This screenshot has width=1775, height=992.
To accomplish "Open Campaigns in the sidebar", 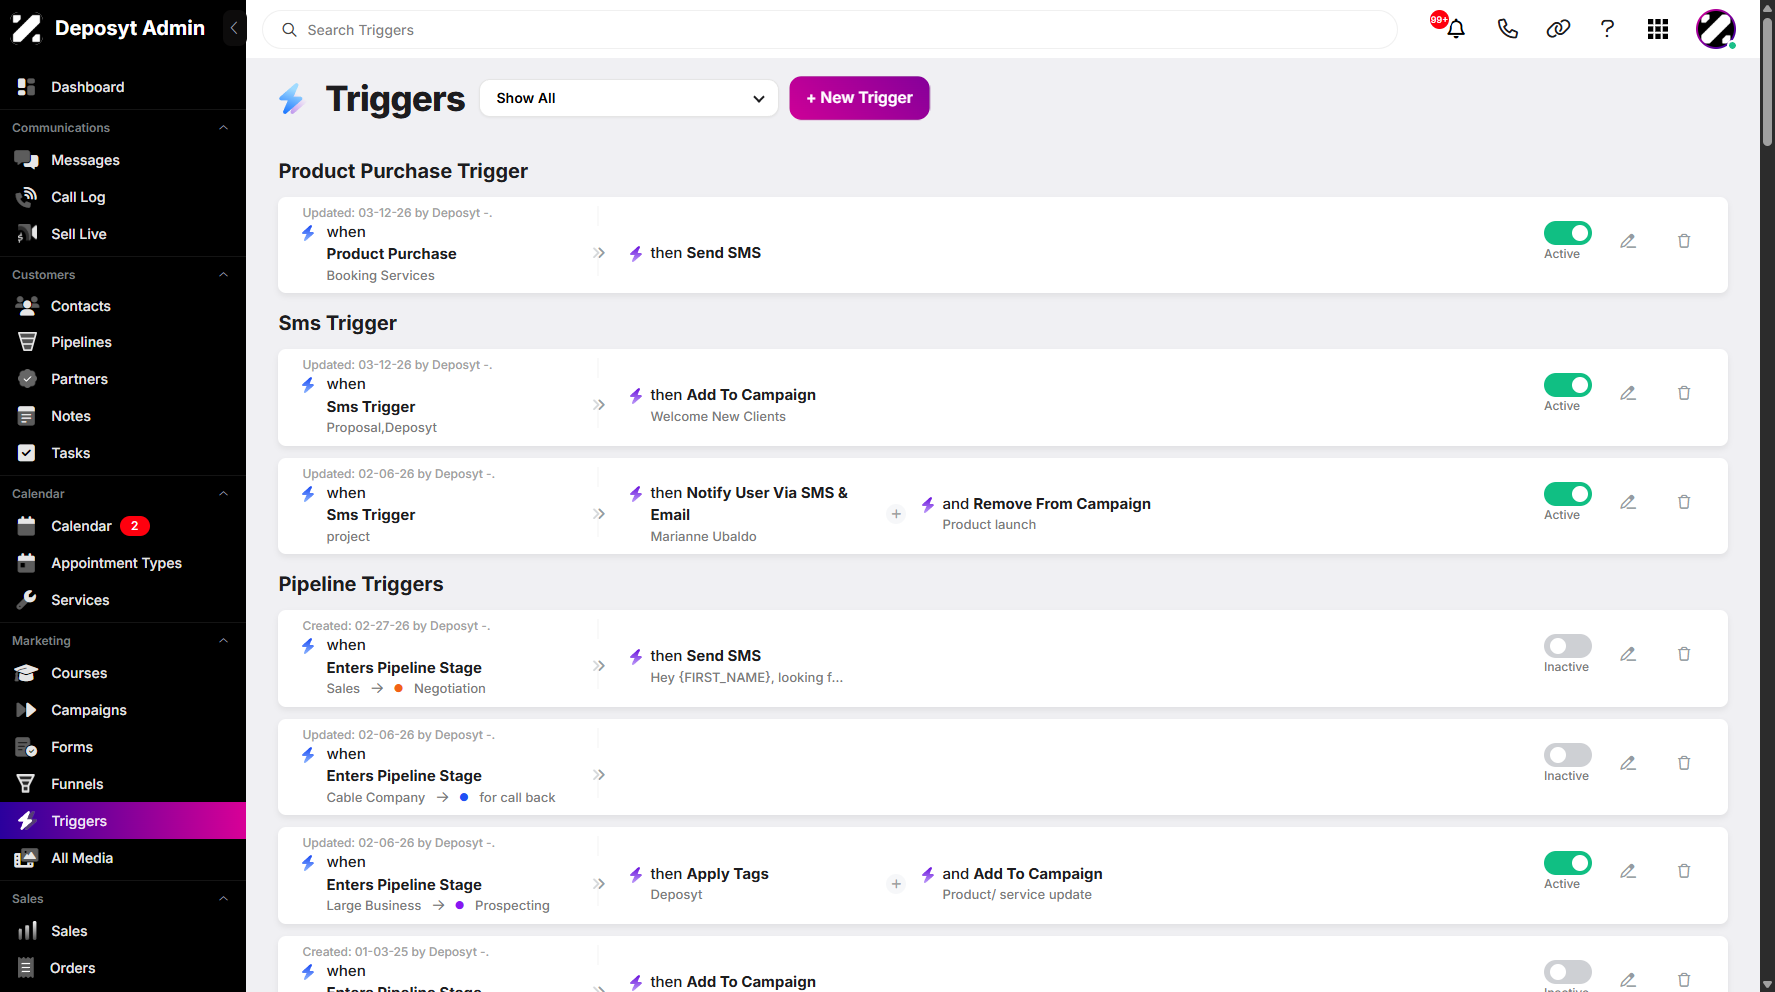I will click(x=123, y=710).
